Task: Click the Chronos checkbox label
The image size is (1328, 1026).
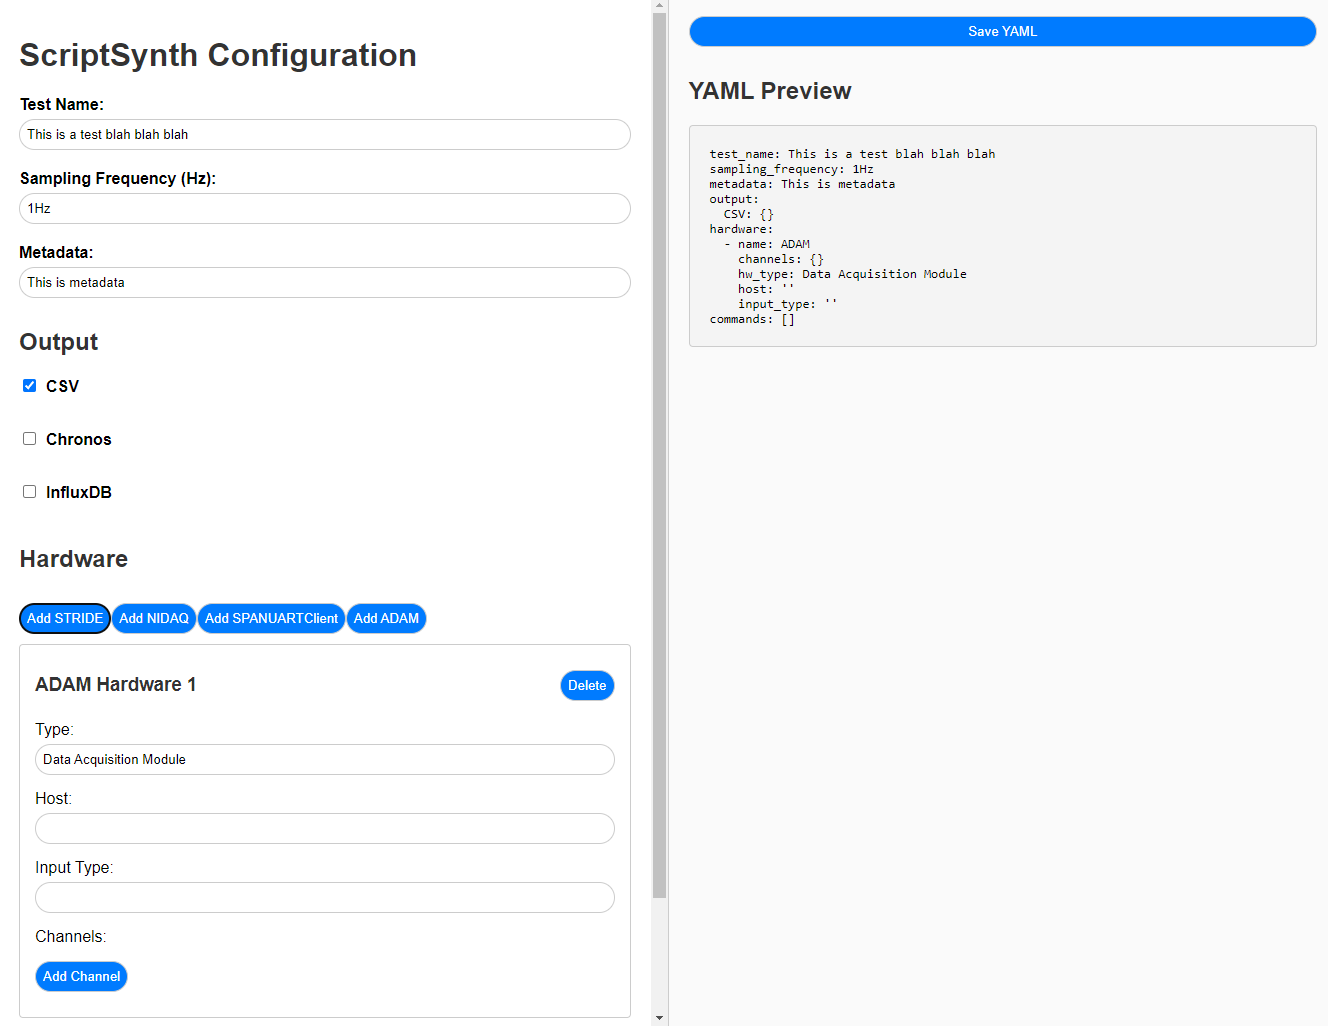Action: tap(78, 439)
